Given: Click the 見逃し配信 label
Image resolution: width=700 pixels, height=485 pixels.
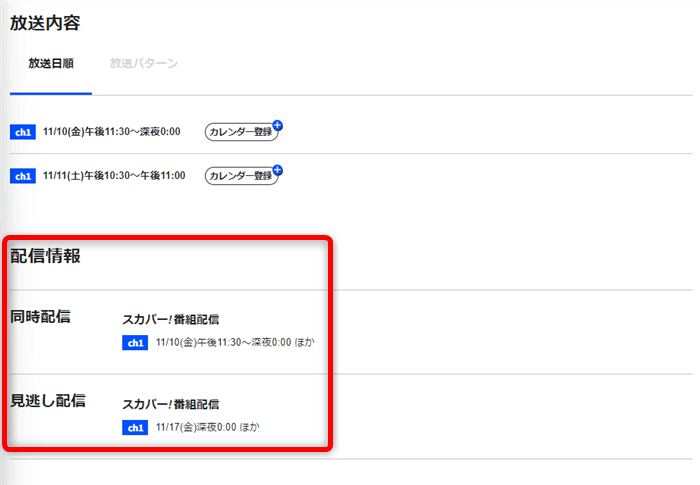Looking at the screenshot, I should pyautogui.click(x=48, y=401).
